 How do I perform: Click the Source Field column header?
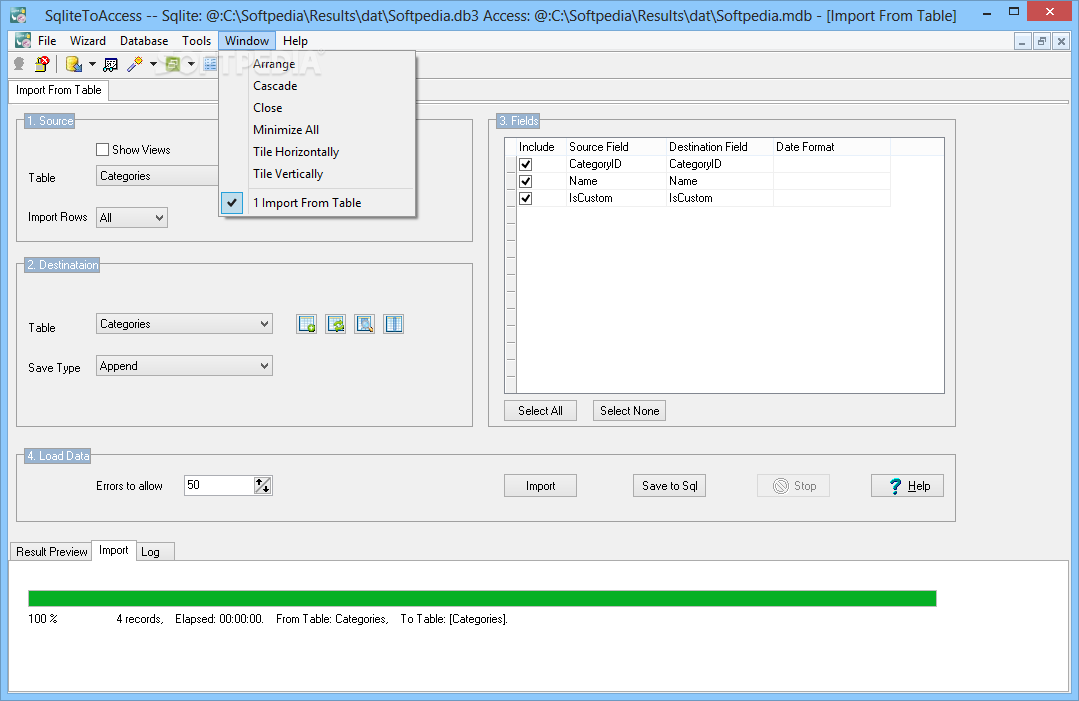tap(616, 147)
